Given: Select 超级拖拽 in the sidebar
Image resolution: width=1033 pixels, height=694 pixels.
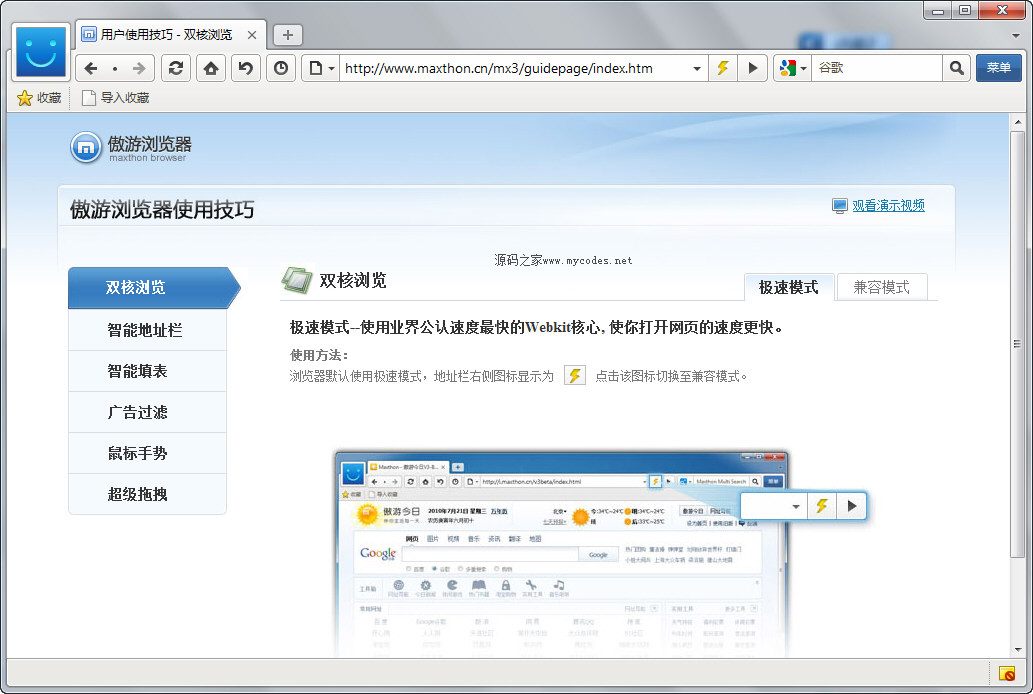Looking at the screenshot, I should pyautogui.click(x=148, y=494).
